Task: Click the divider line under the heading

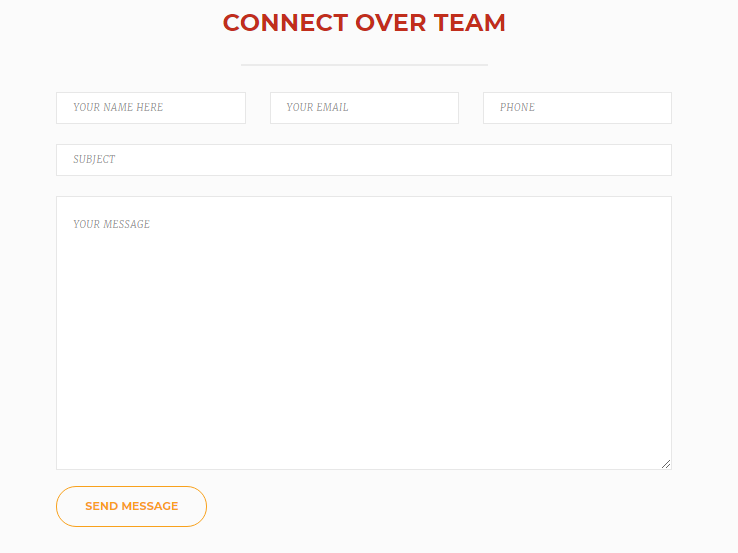Action: click(364, 65)
